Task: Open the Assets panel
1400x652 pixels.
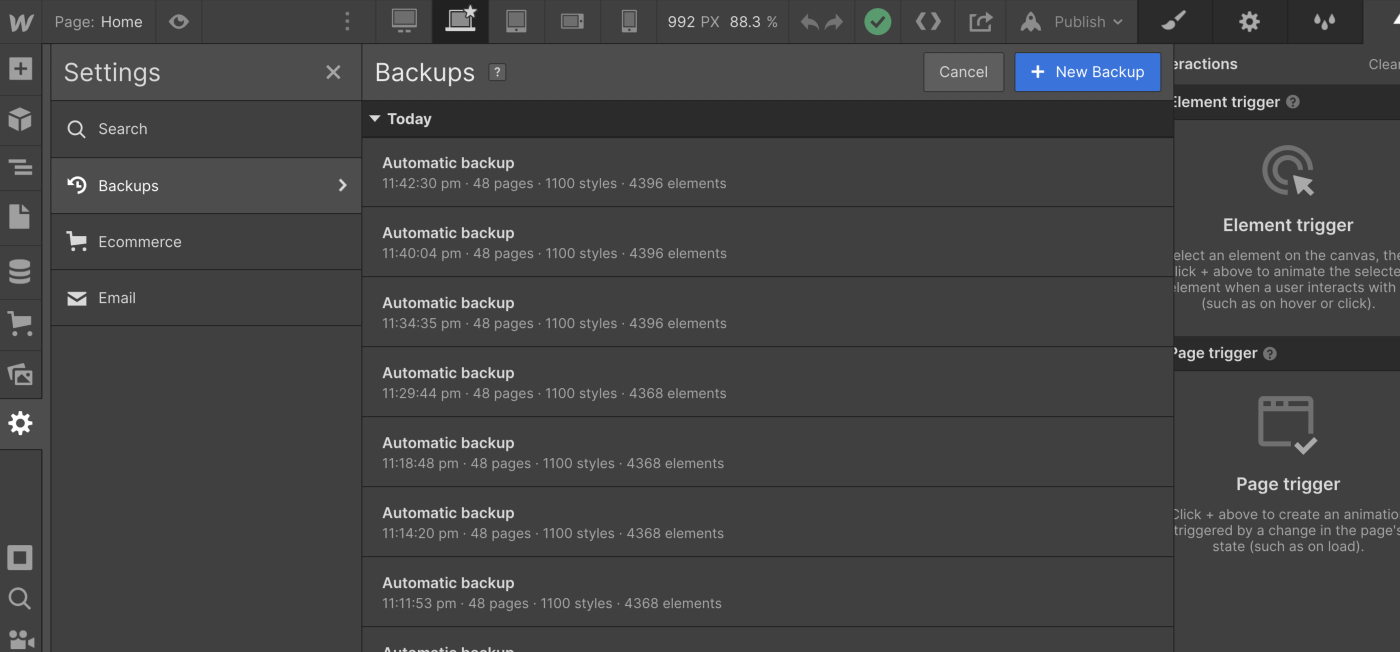Action: coord(21,373)
